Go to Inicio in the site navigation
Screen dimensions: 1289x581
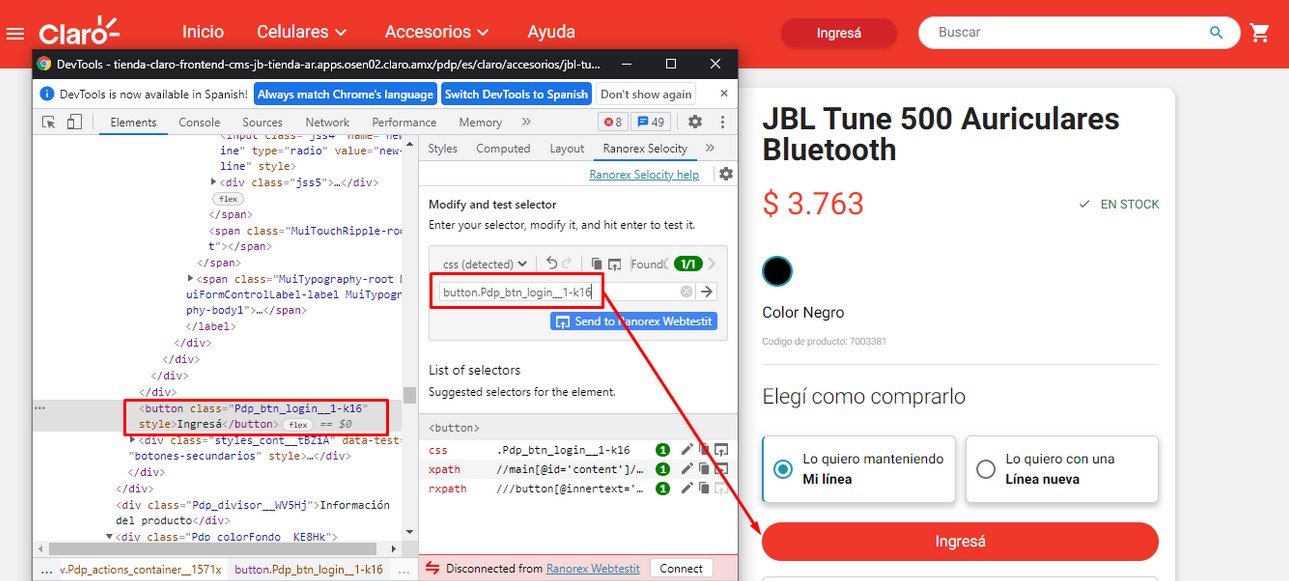pos(203,32)
